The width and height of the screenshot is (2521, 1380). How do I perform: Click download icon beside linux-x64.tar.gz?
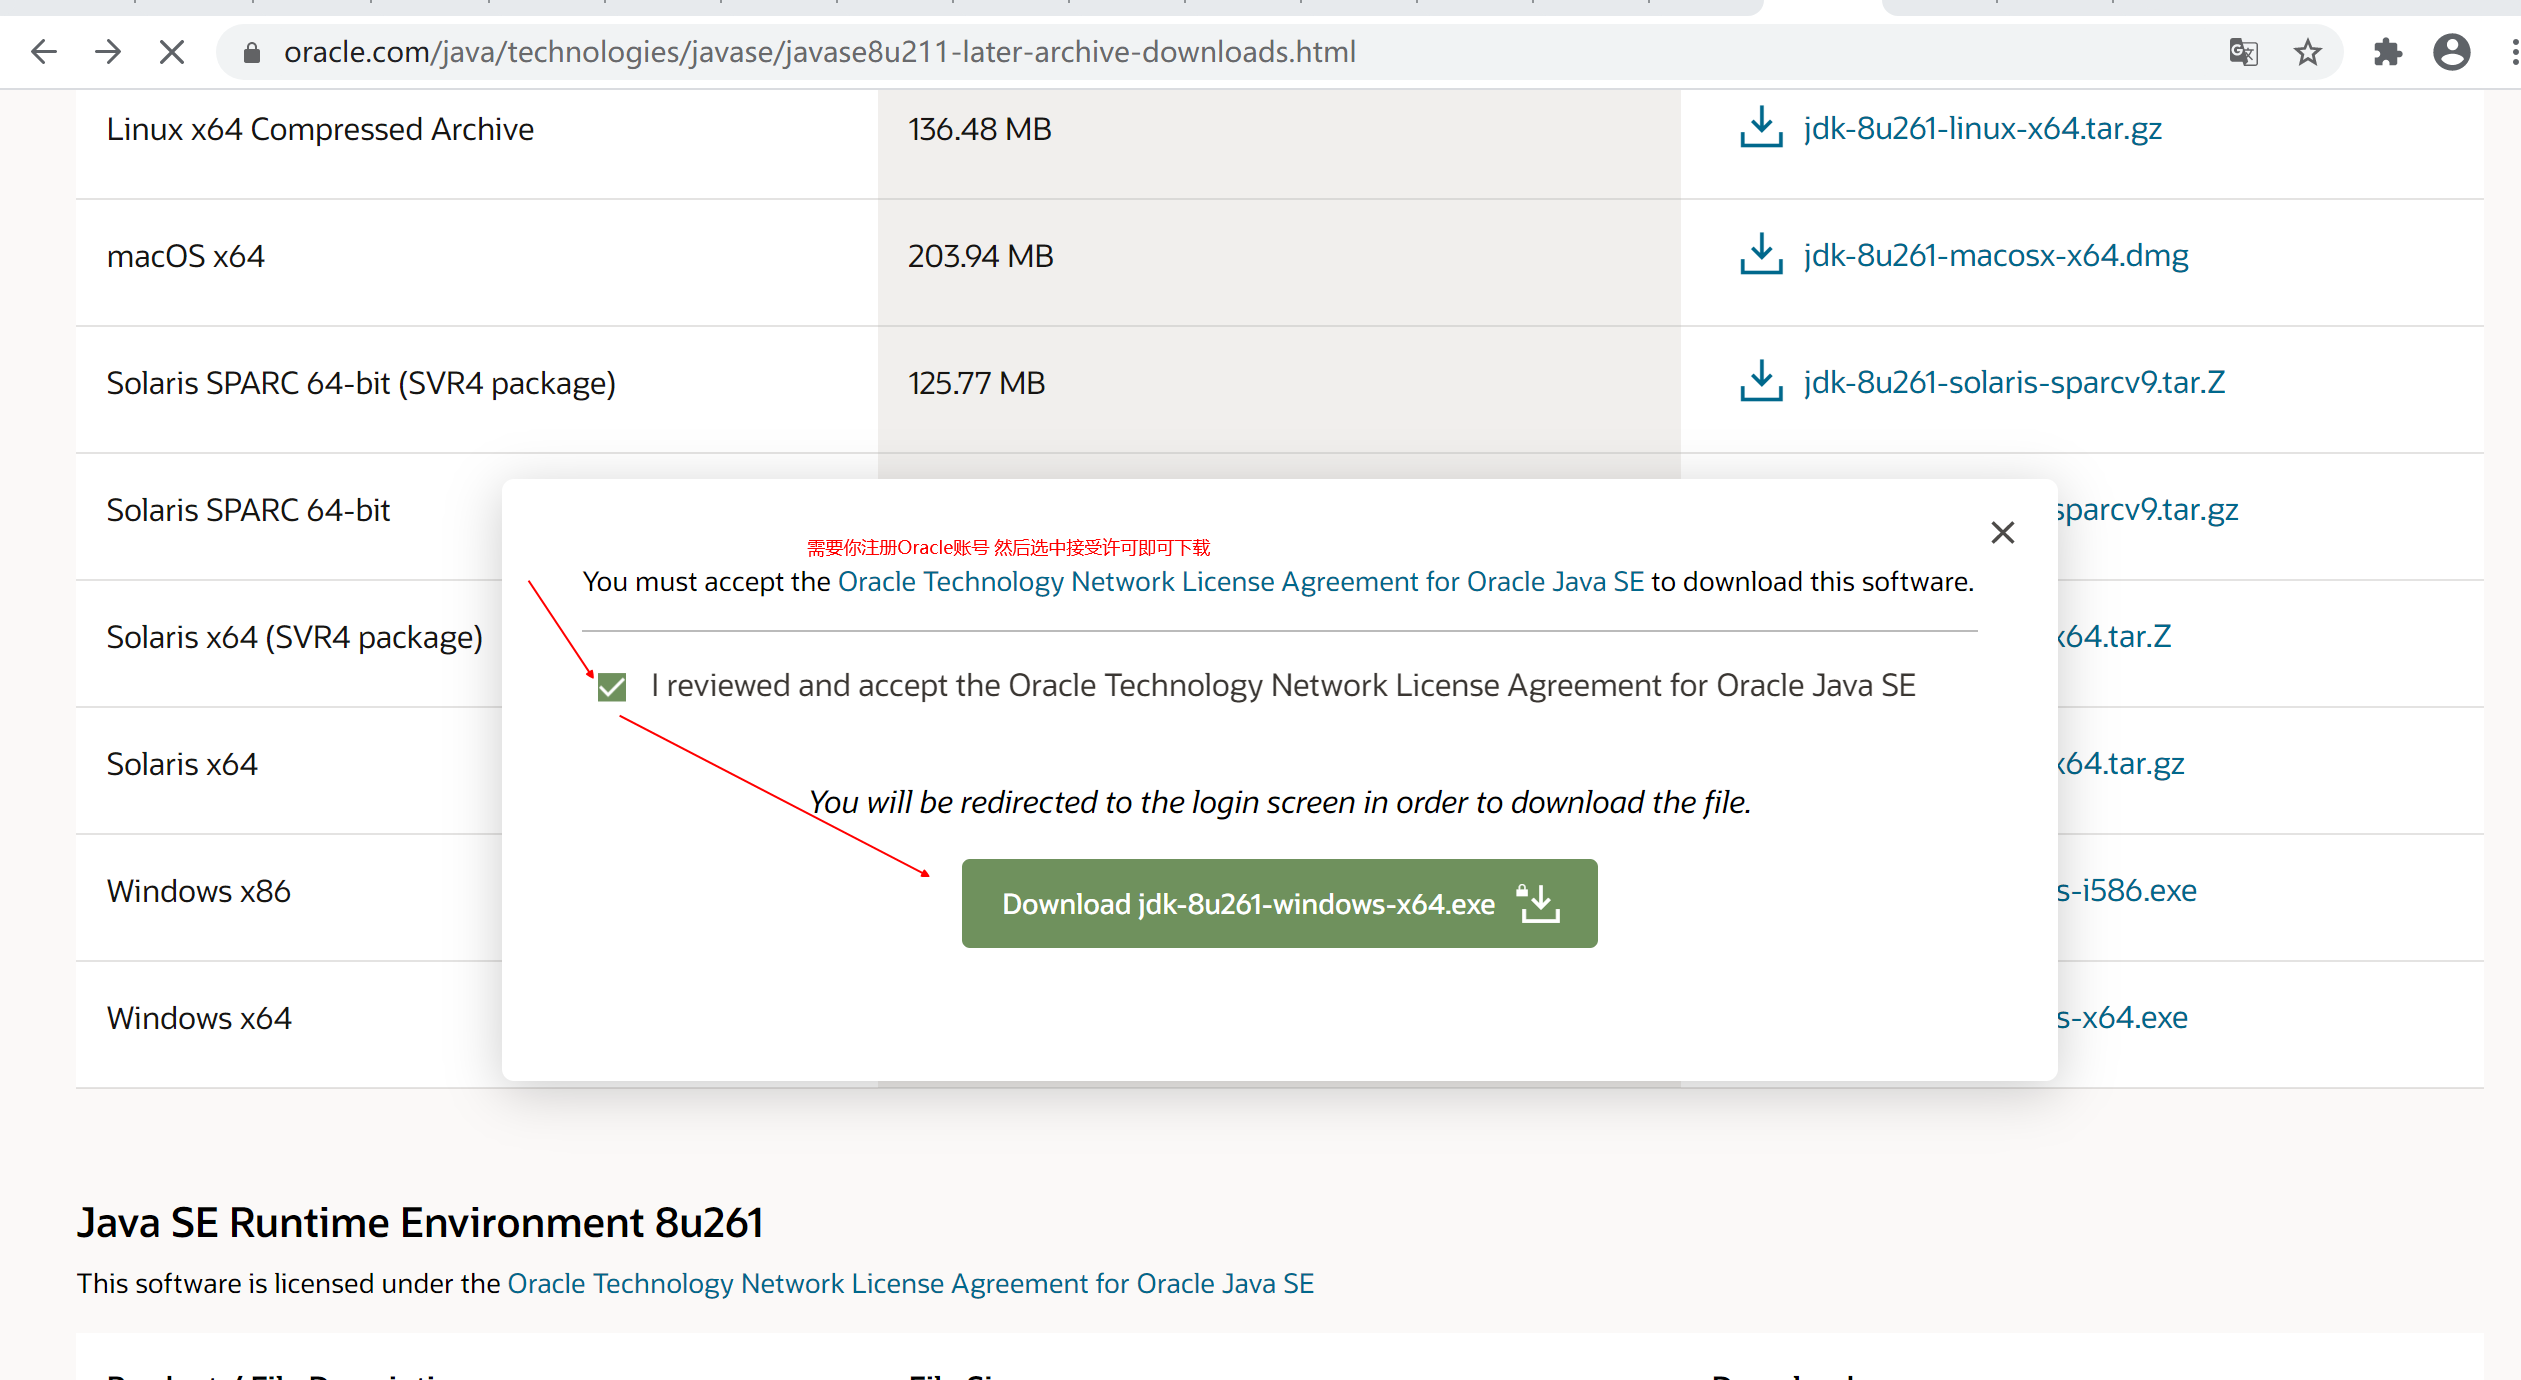1761,128
